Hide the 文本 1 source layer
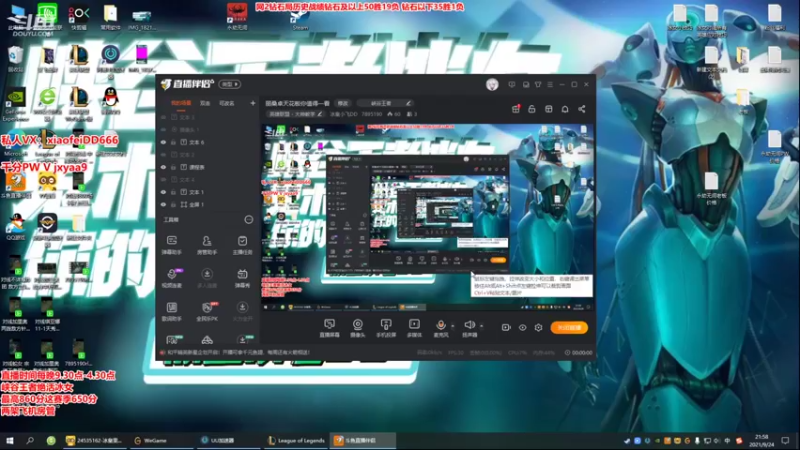The width and height of the screenshot is (800, 450). [163, 192]
